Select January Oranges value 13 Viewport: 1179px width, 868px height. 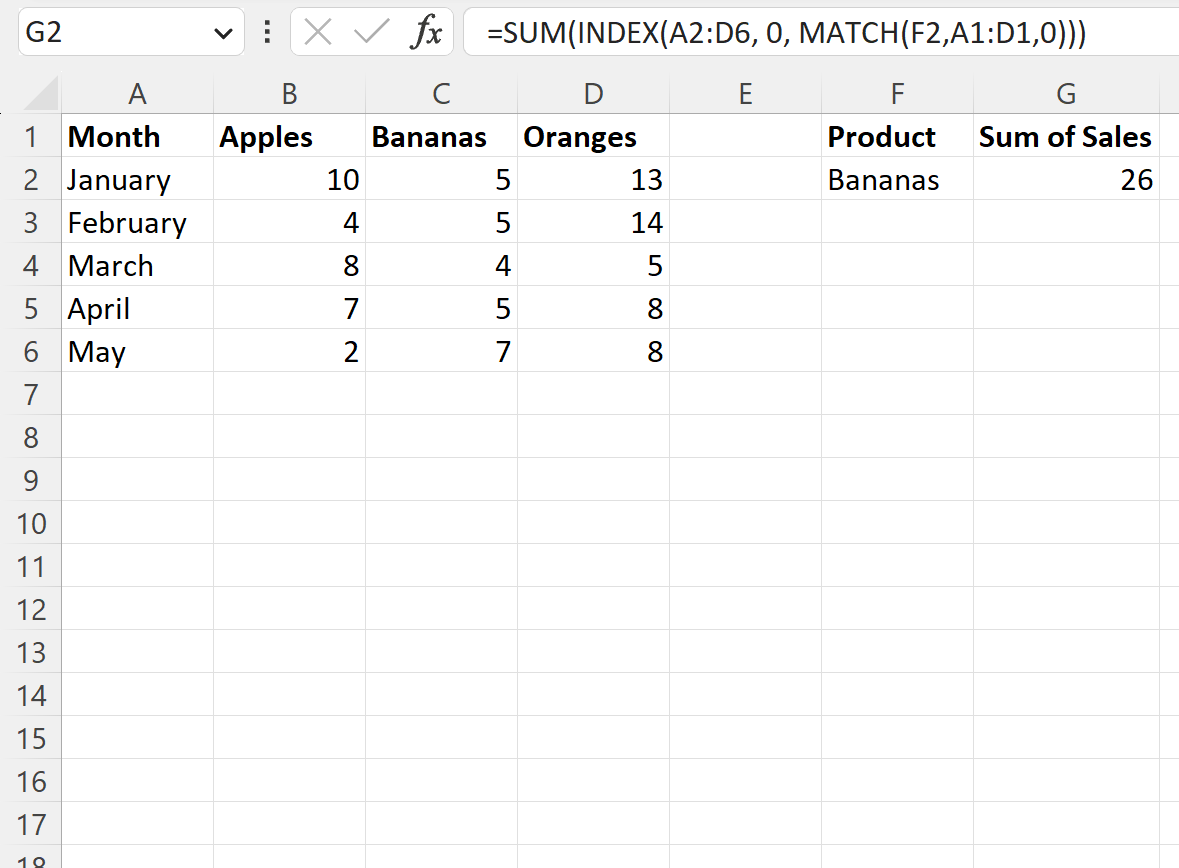coord(593,179)
